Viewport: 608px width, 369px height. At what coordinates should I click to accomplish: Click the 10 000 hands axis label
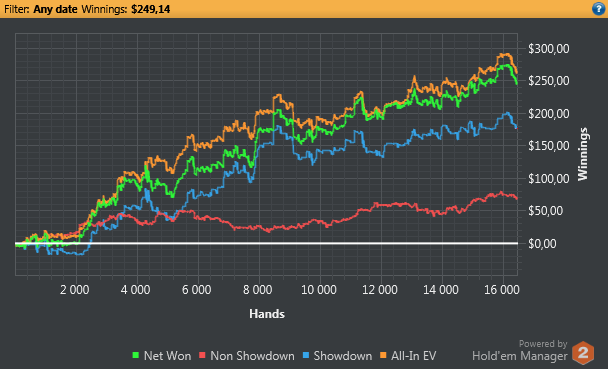pyautogui.click(x=319, y=290)
